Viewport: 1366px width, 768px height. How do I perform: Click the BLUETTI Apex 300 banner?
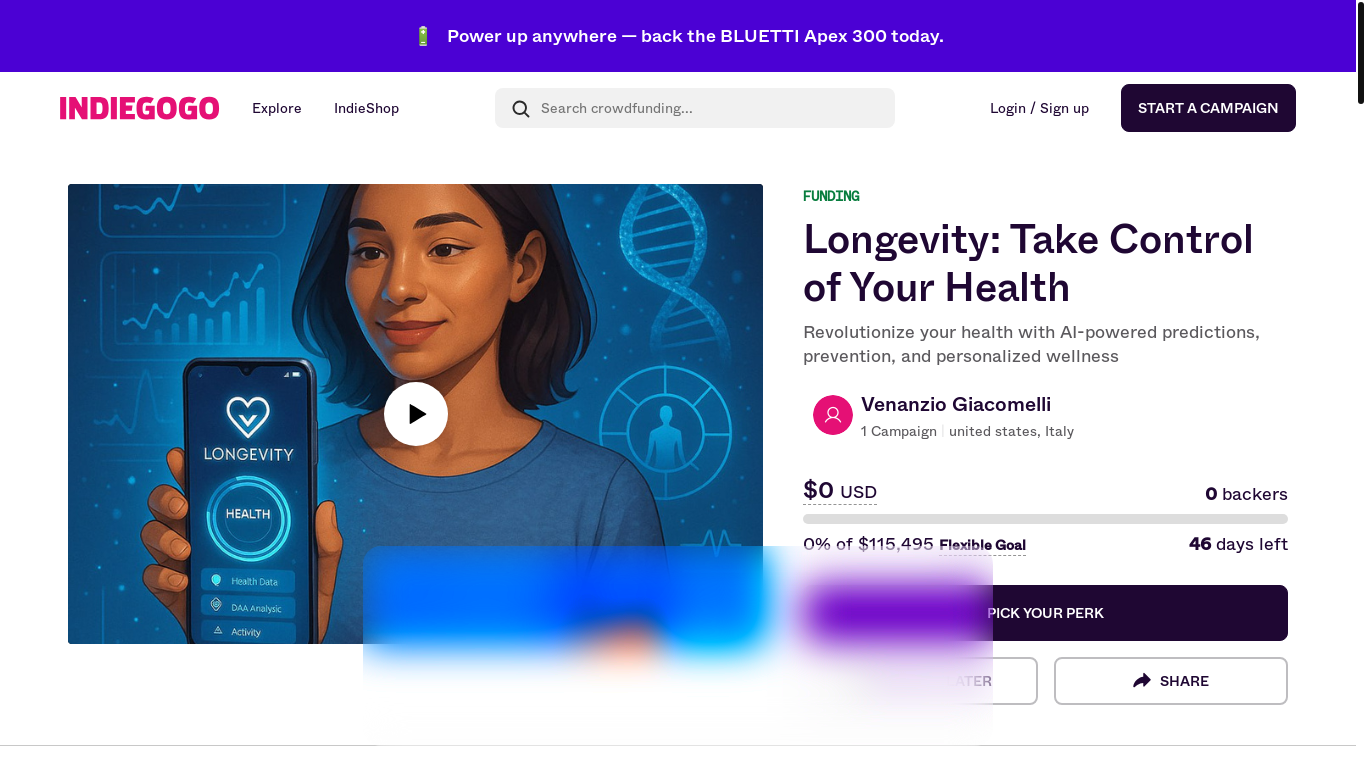point(694,36)
